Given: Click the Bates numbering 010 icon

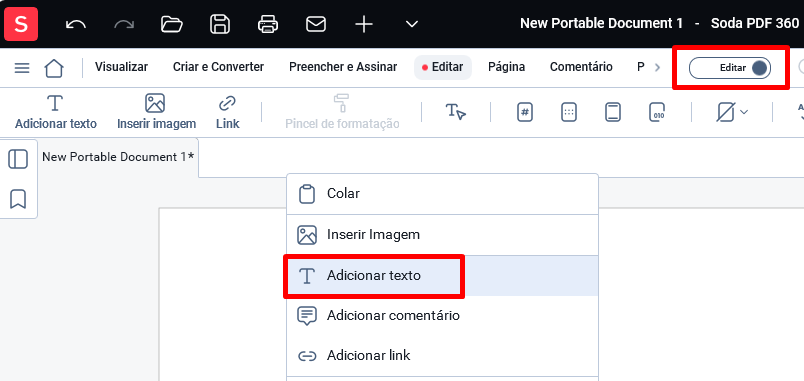Looking at the screenshot, I should [x=657, y=112].
